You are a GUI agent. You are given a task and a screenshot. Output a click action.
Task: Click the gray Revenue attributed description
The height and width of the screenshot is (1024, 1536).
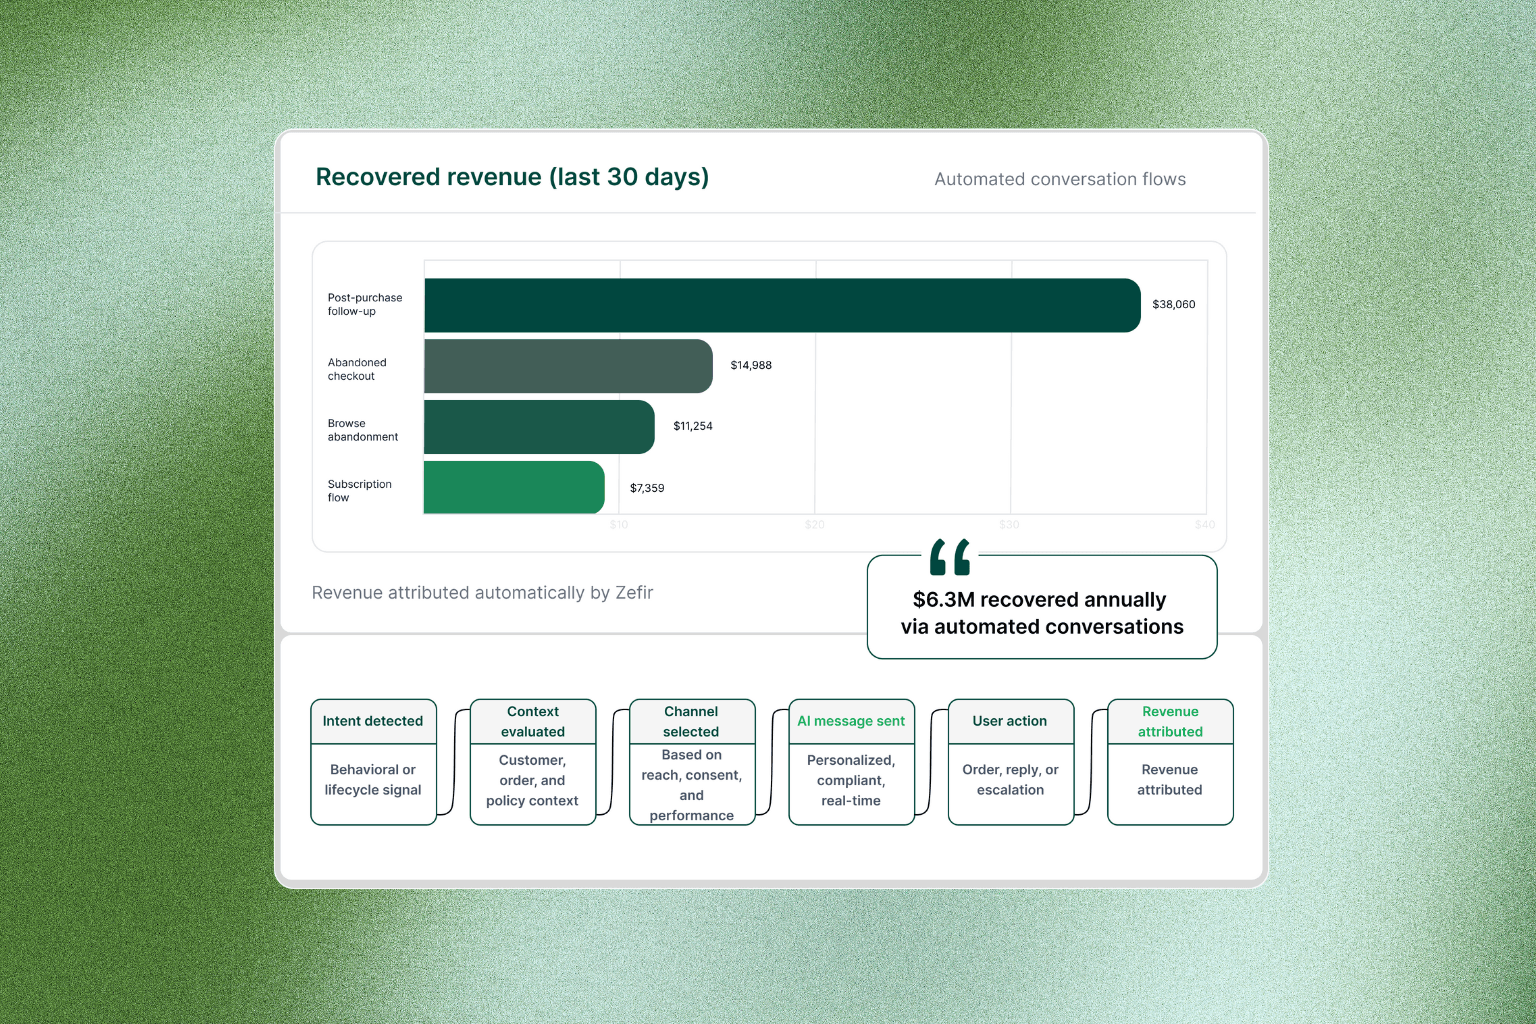click(x=1170, y=780)
